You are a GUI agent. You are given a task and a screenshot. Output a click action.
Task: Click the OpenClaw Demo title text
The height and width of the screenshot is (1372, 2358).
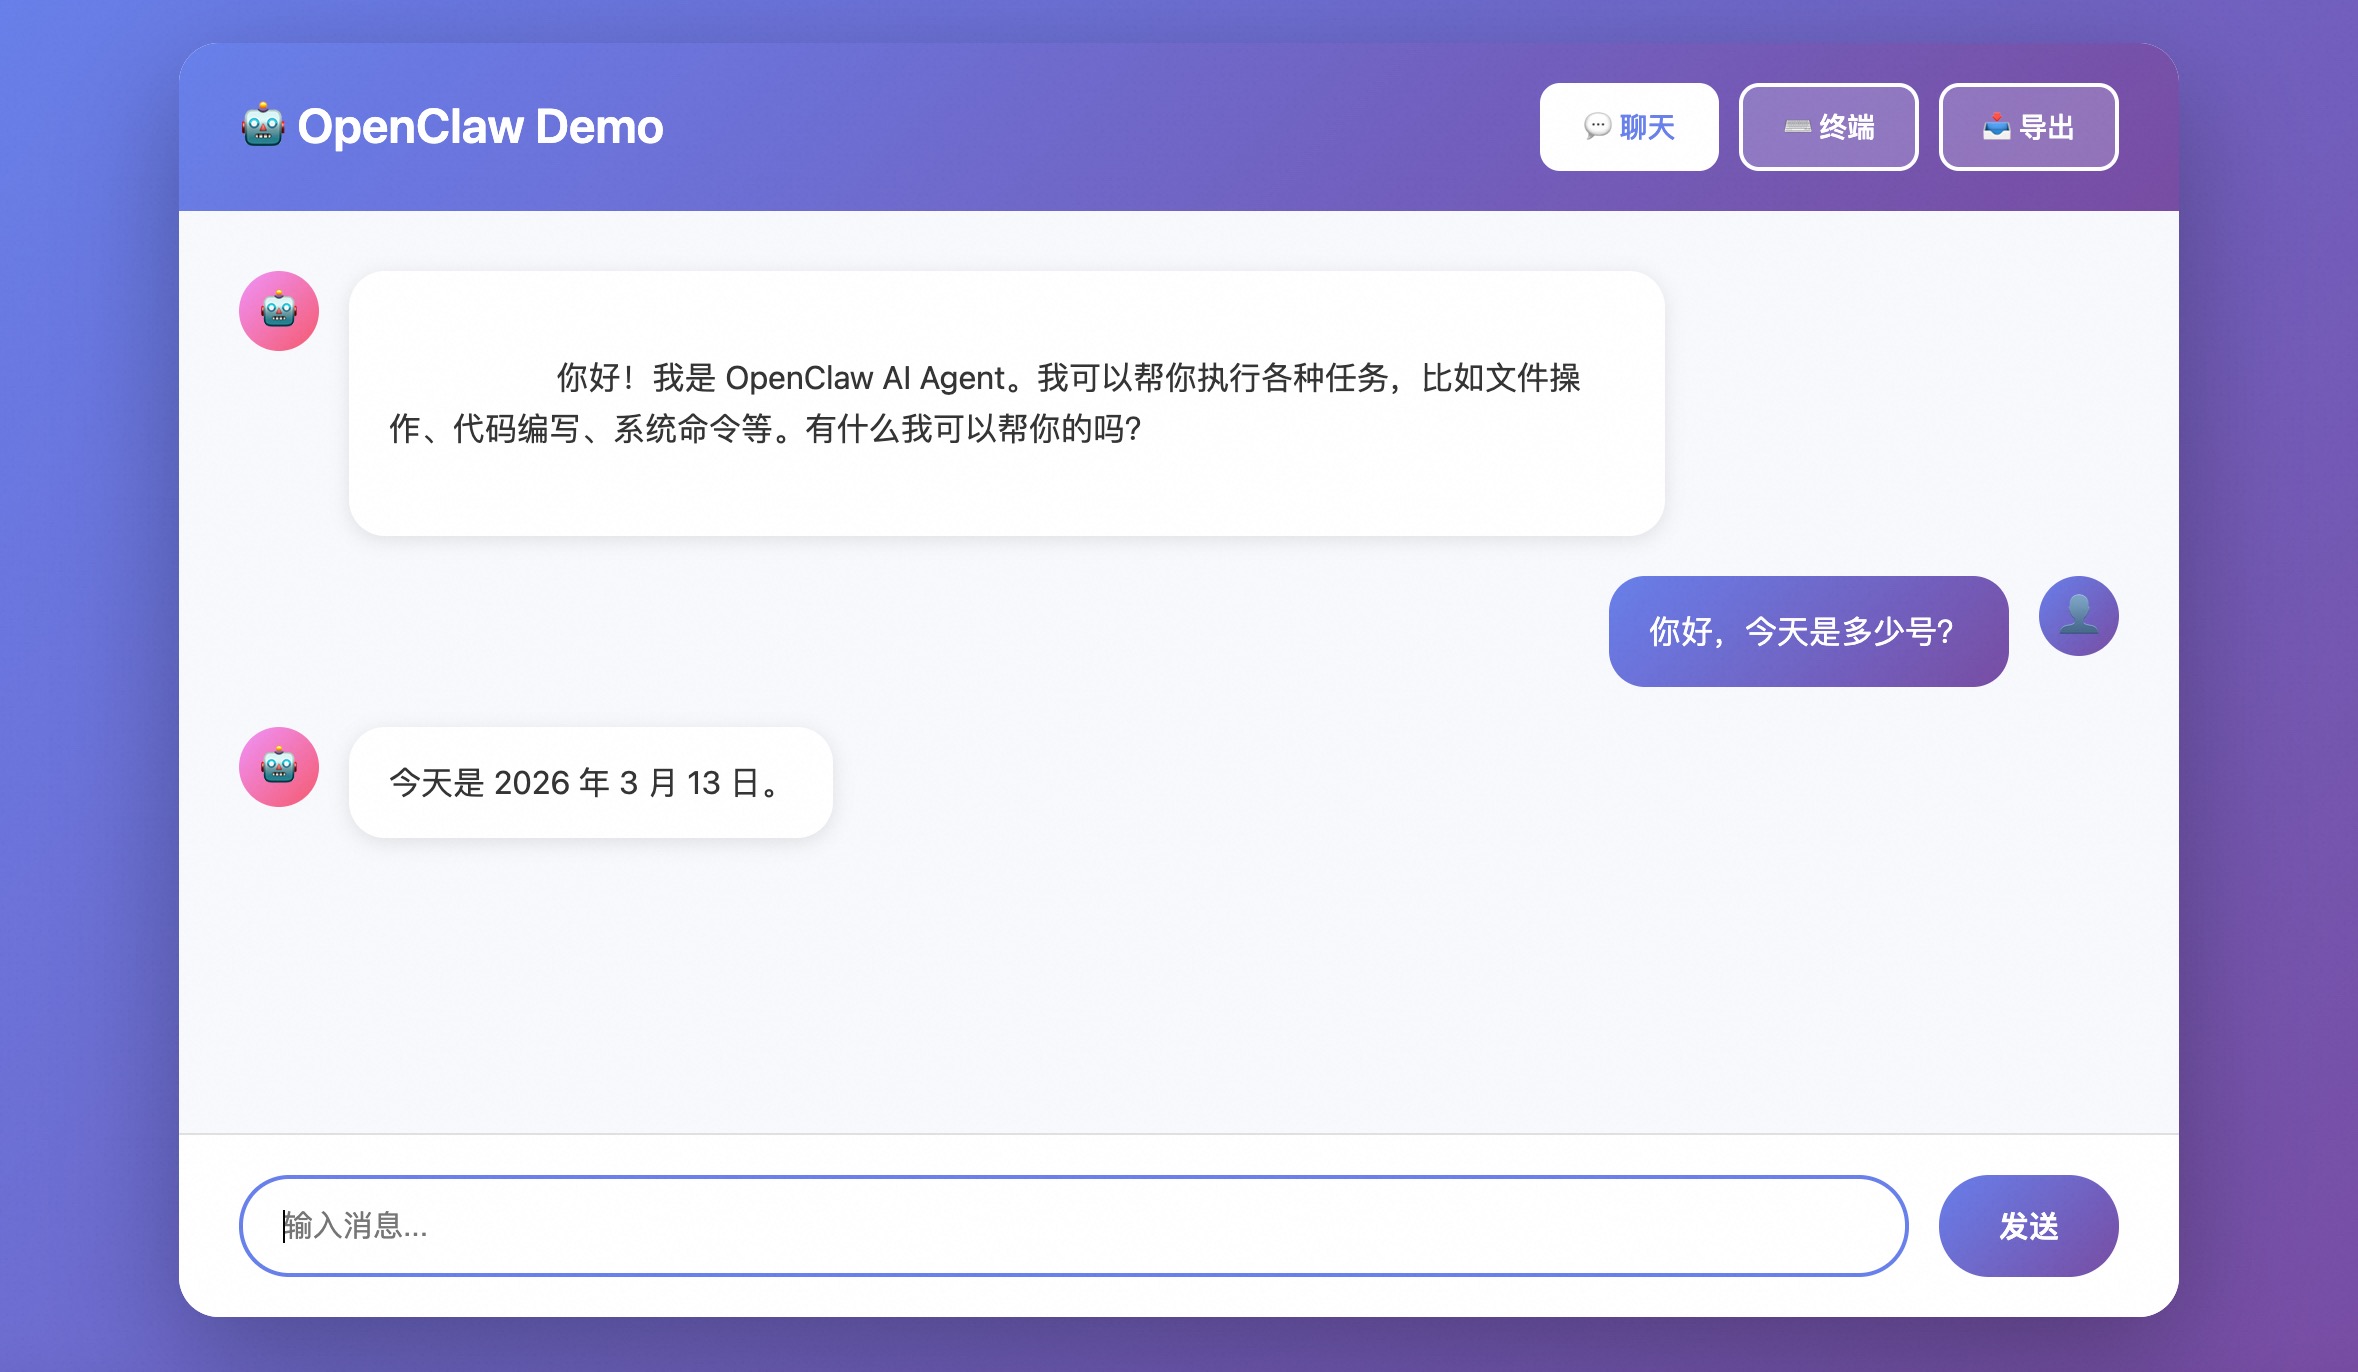[x=480, y=127]
